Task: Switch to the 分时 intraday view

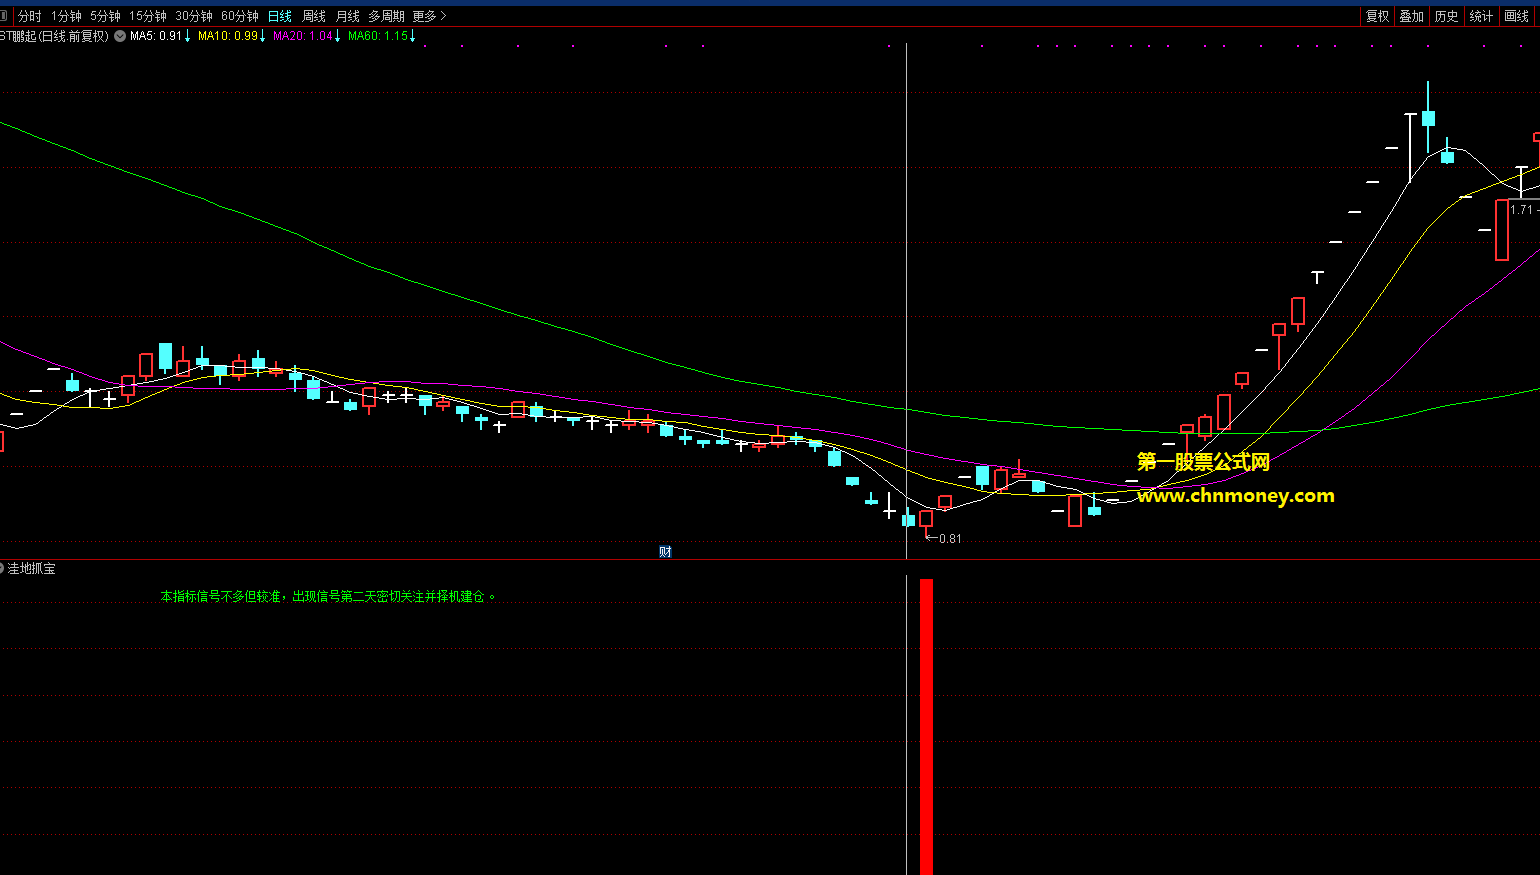Action: tap(30, 16)
